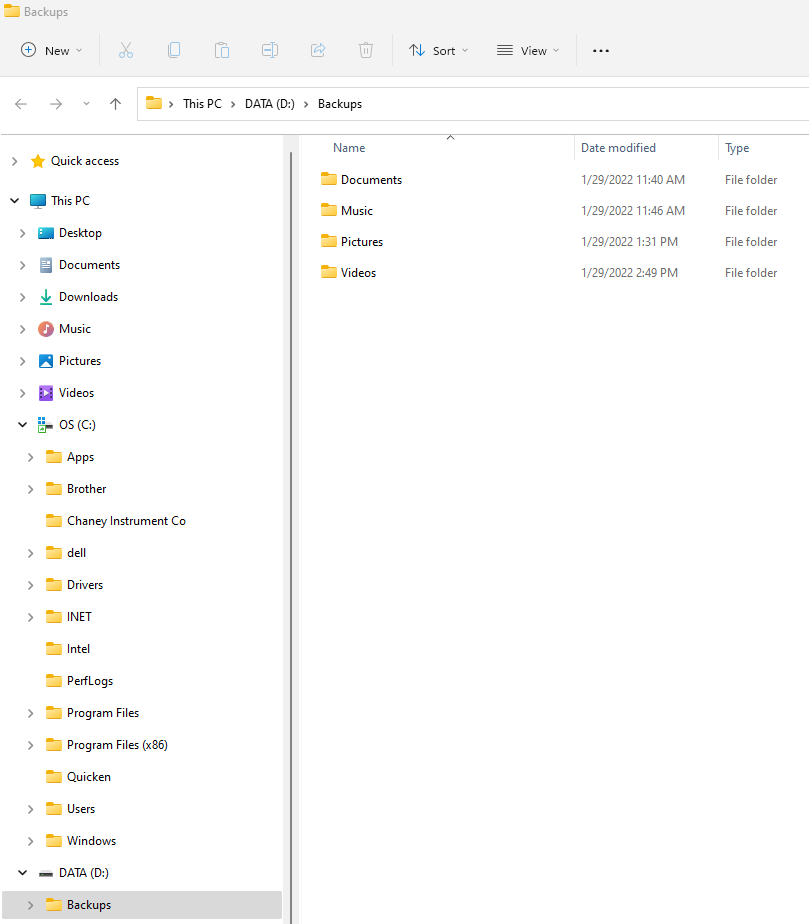The height and width of the screenshot is (924, 809).
Task: Expand the Program Files (x86) node
Action: tap(31, 745)
